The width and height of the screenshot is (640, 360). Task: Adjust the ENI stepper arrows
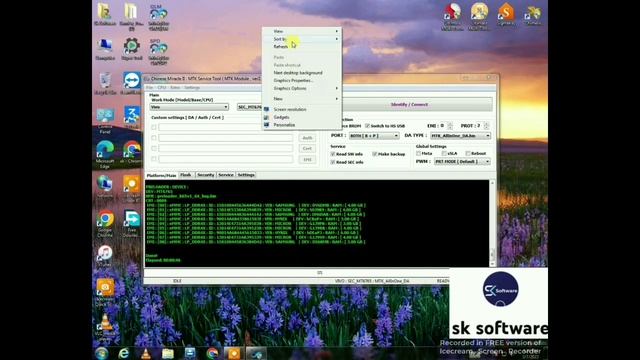[450, 126]
